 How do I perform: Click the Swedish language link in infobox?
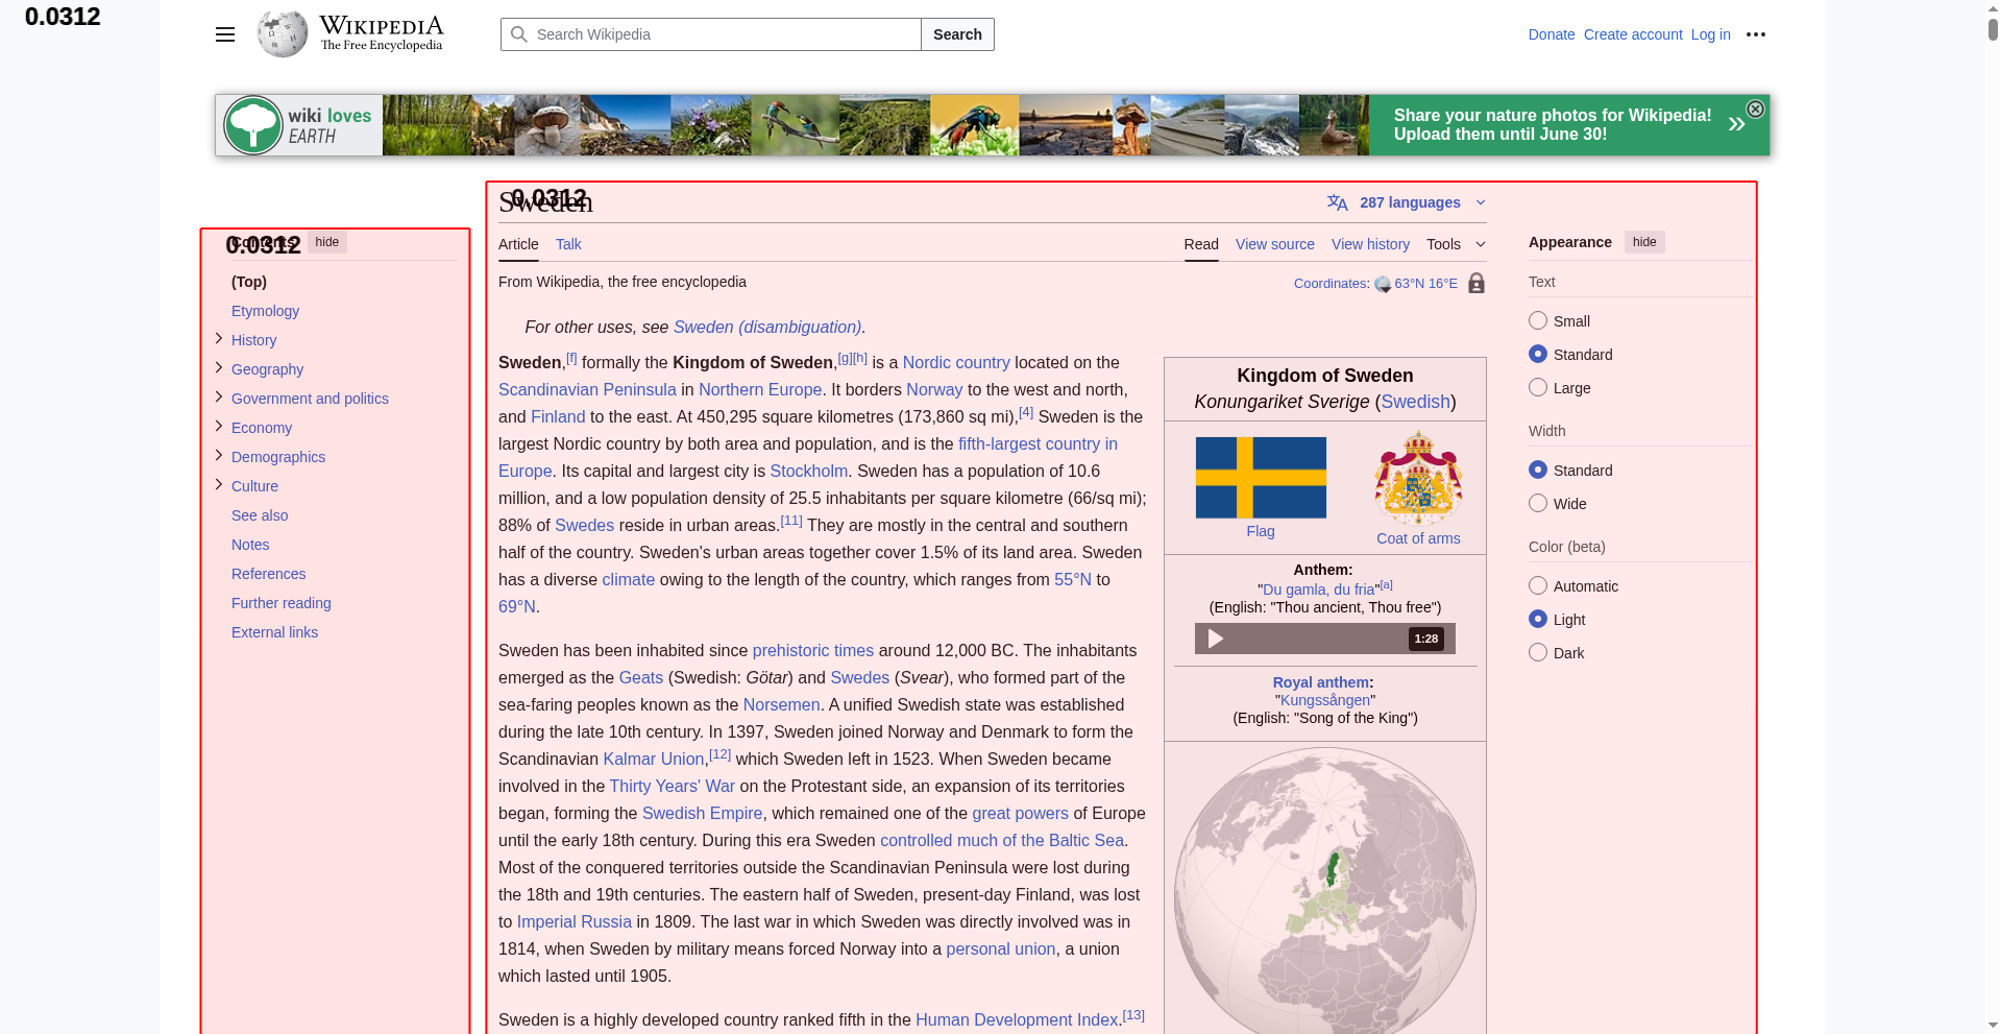(1415, 401)
